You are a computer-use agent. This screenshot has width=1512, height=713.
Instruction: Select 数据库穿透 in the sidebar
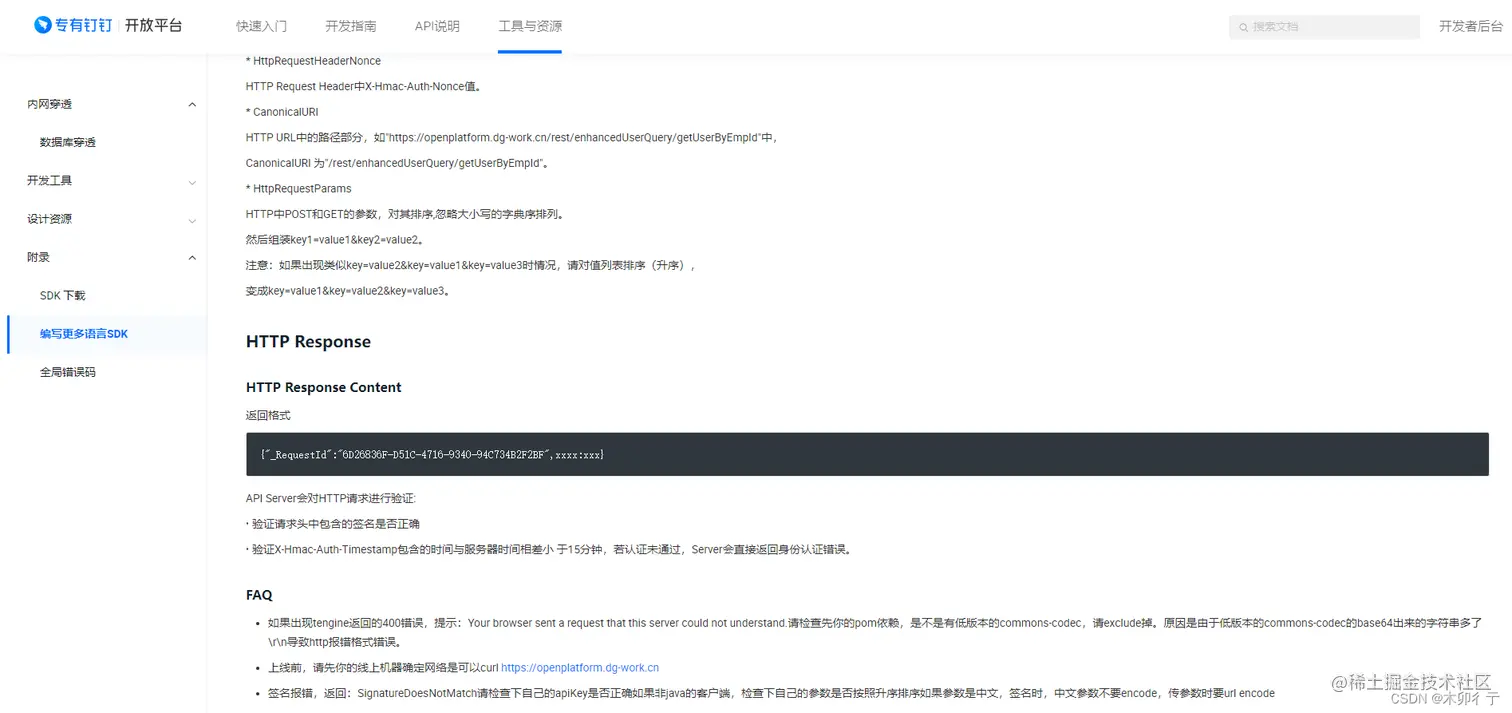(69, 141)
